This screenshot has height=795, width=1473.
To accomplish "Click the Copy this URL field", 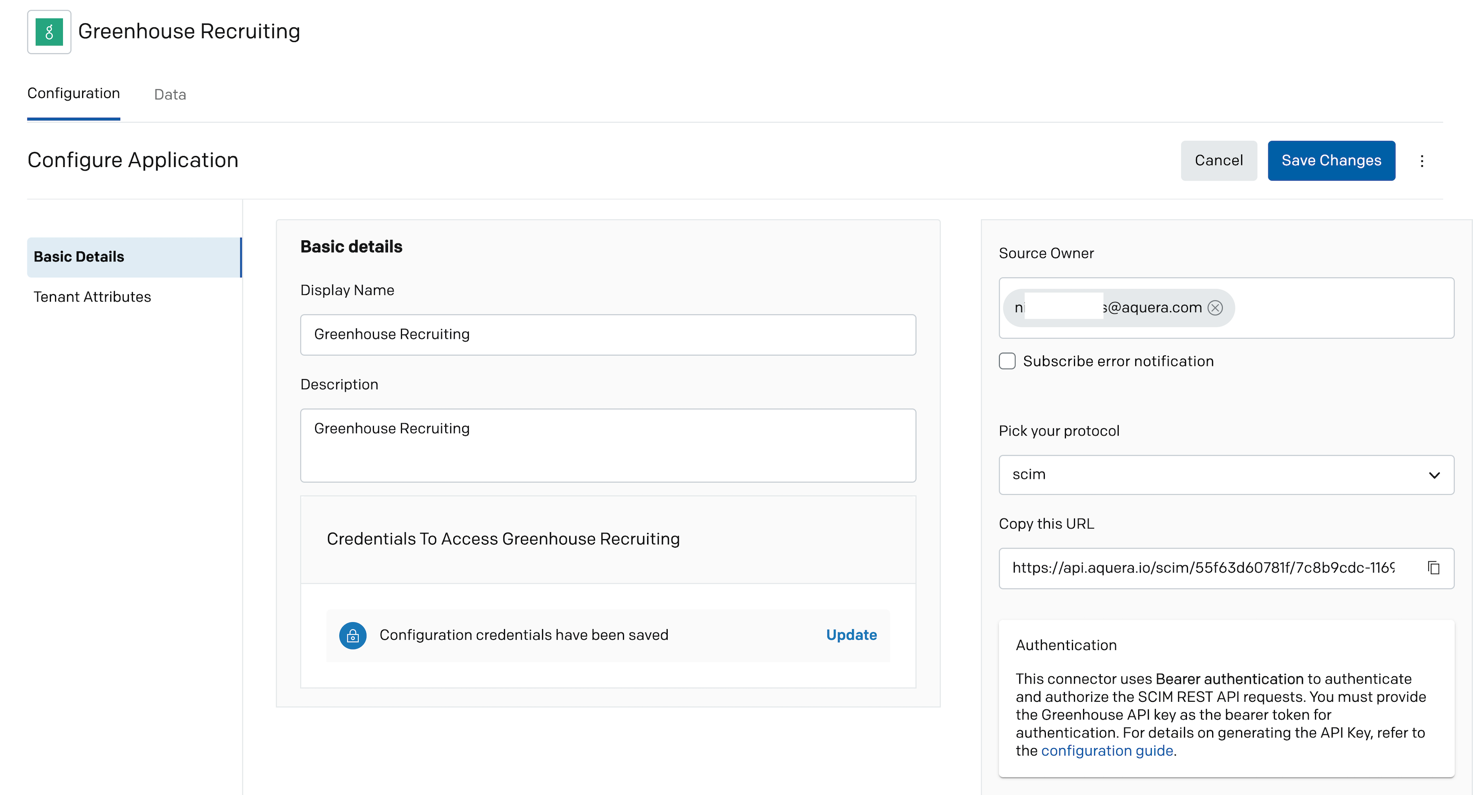I will coord(1226,568).
